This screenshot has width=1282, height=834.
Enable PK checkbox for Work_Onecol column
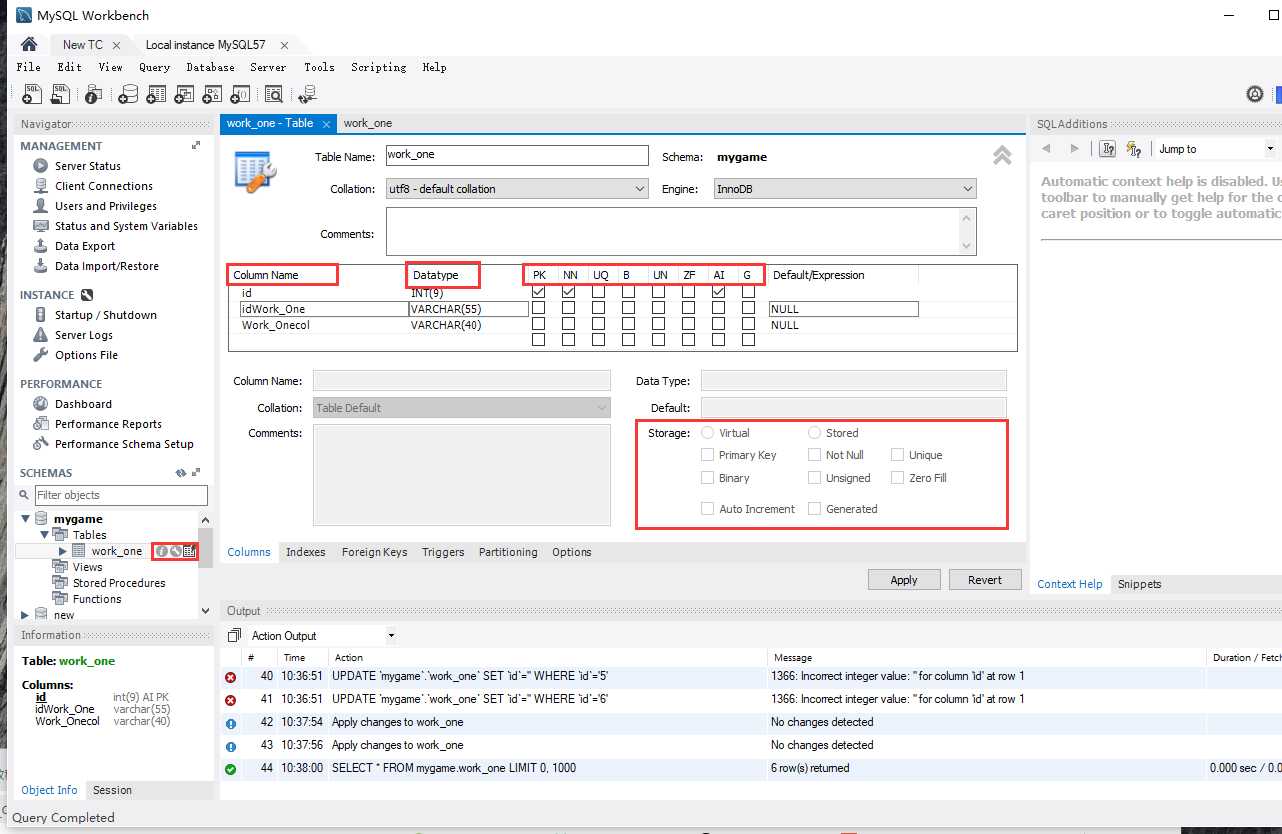tap(539, 325)
